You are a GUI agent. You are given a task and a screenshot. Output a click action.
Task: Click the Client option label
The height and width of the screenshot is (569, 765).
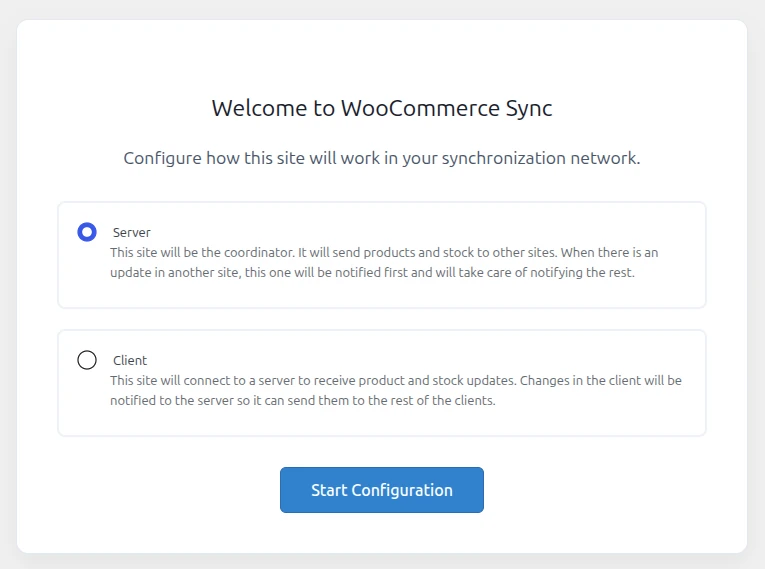tap(130, 360)
